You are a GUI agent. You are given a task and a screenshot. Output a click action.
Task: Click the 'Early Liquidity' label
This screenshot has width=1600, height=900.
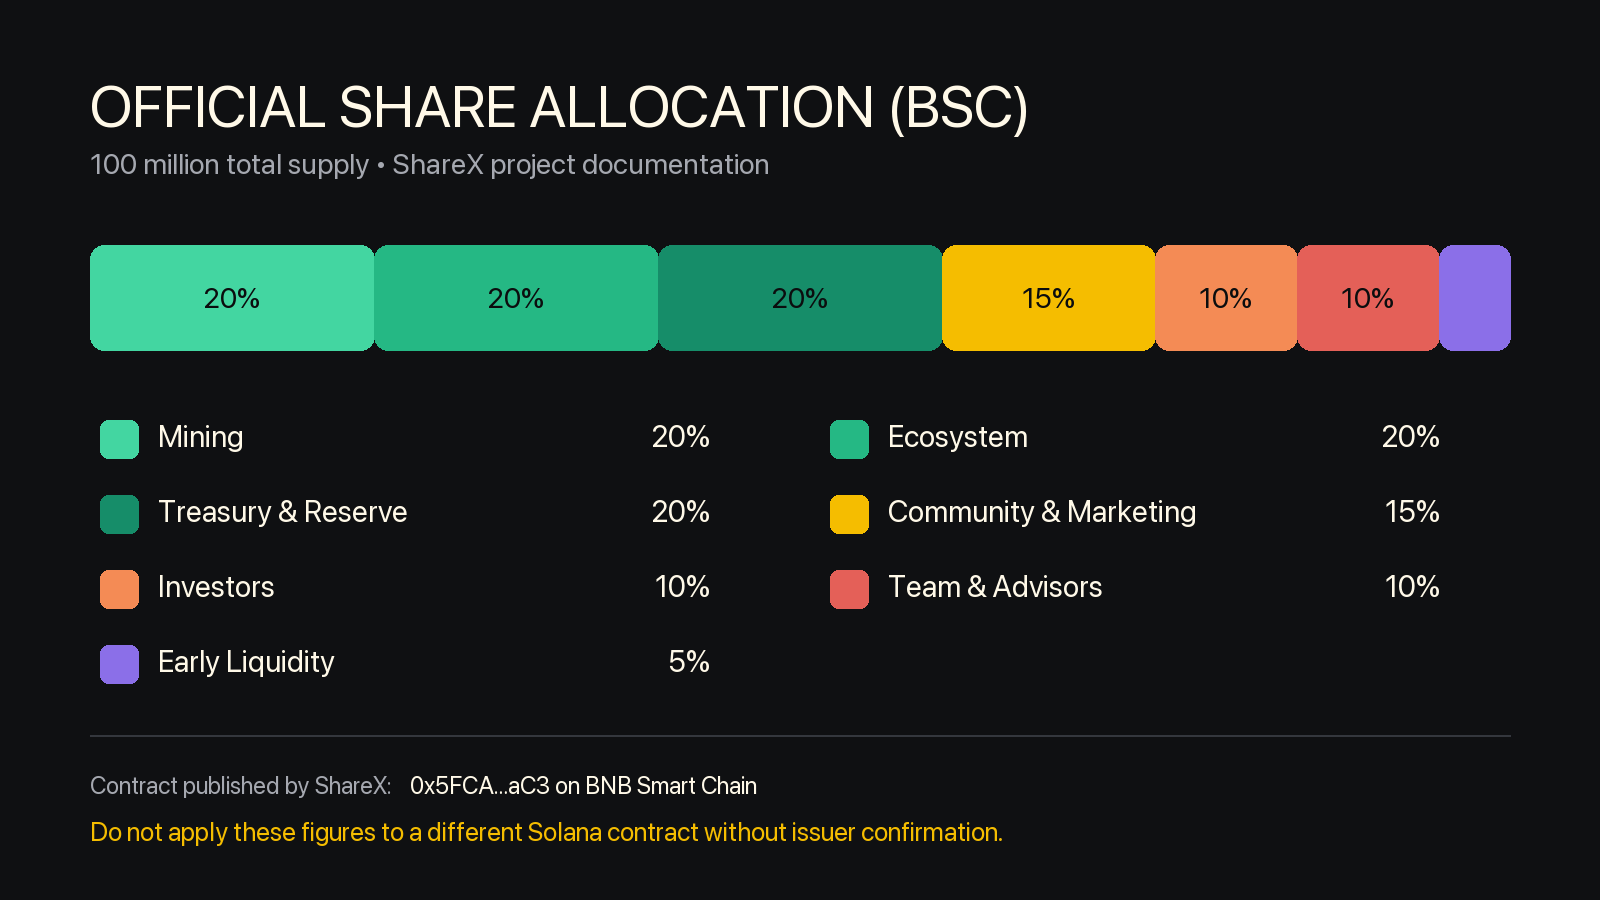coord(246,662)
